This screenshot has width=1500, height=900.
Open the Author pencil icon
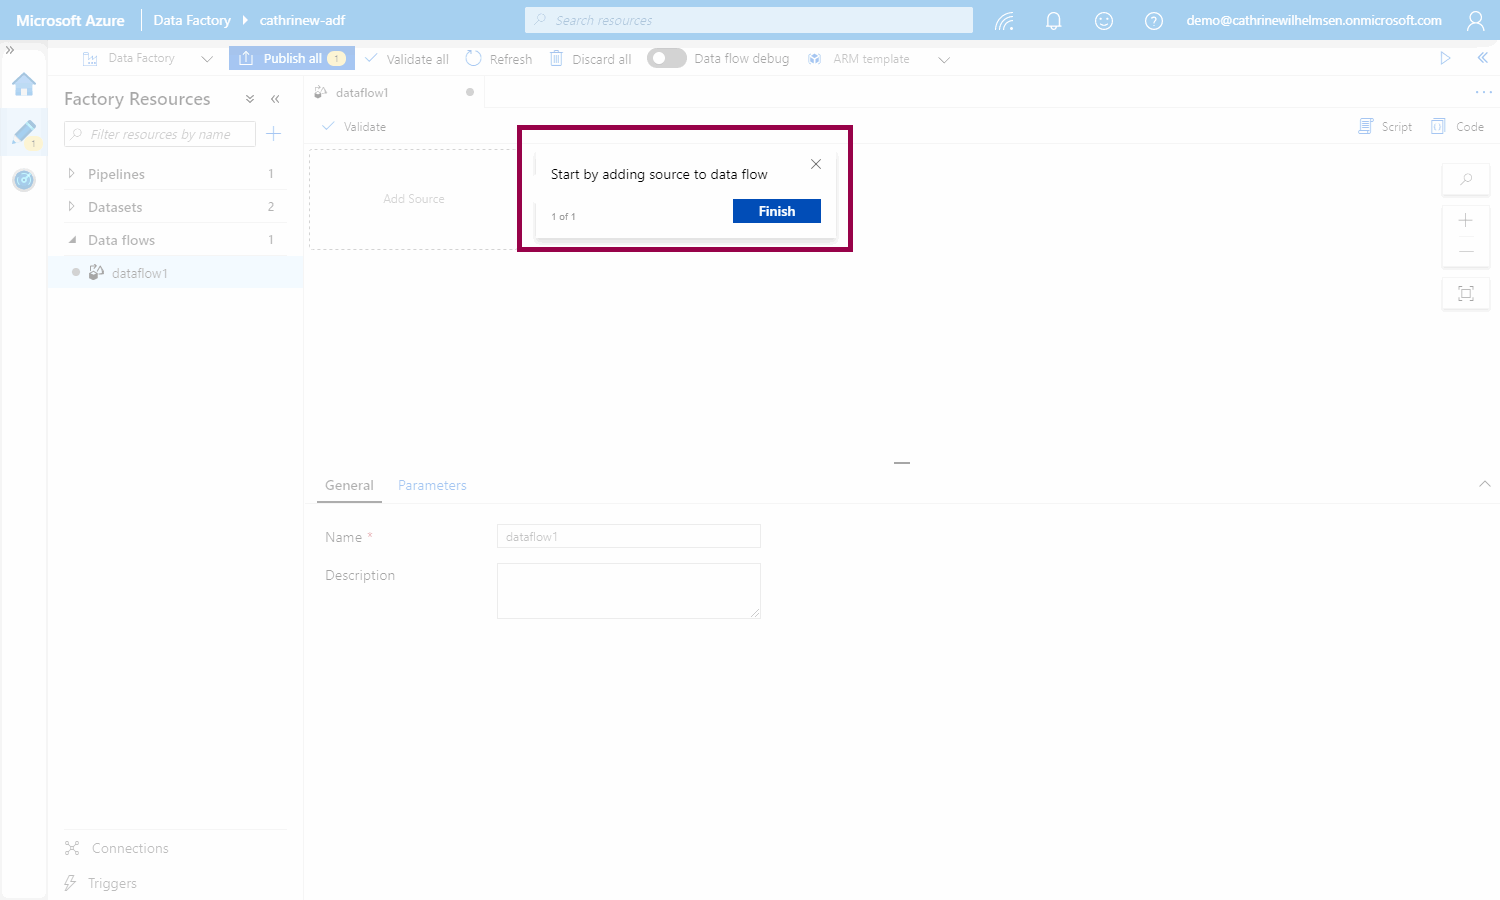[x=24, y=132]
